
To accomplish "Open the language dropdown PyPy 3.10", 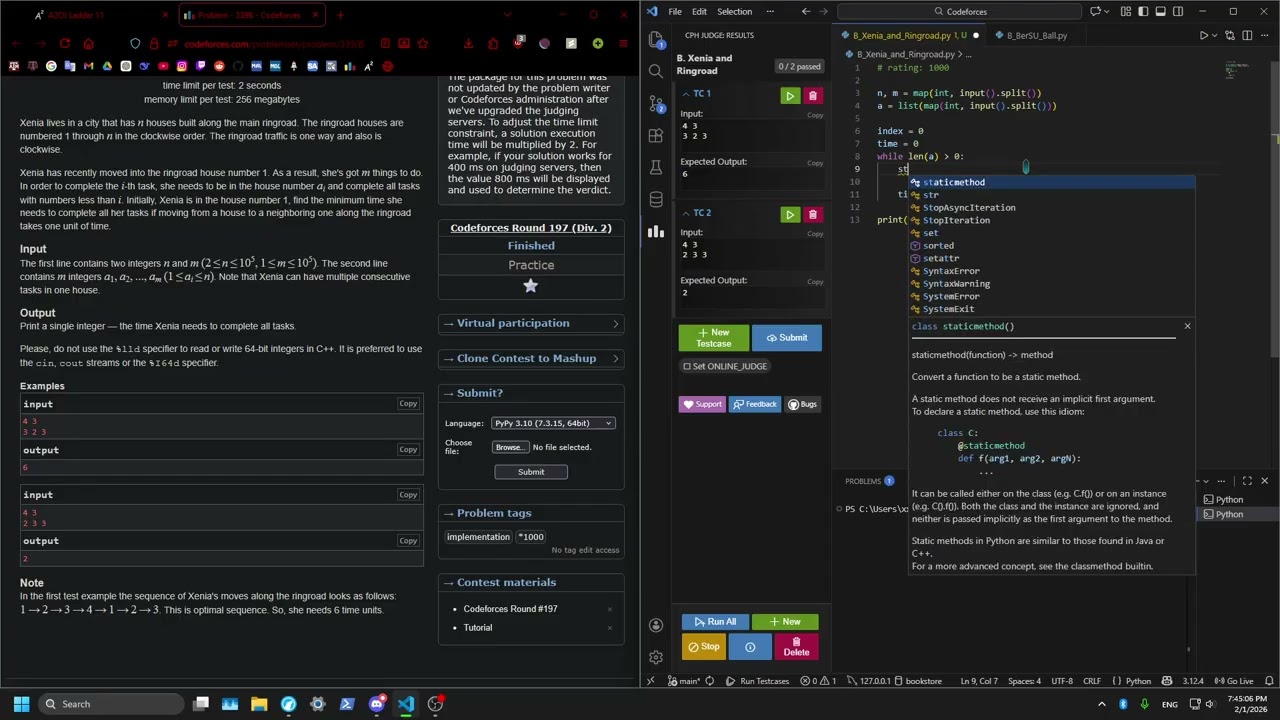I will coord(552,423).
